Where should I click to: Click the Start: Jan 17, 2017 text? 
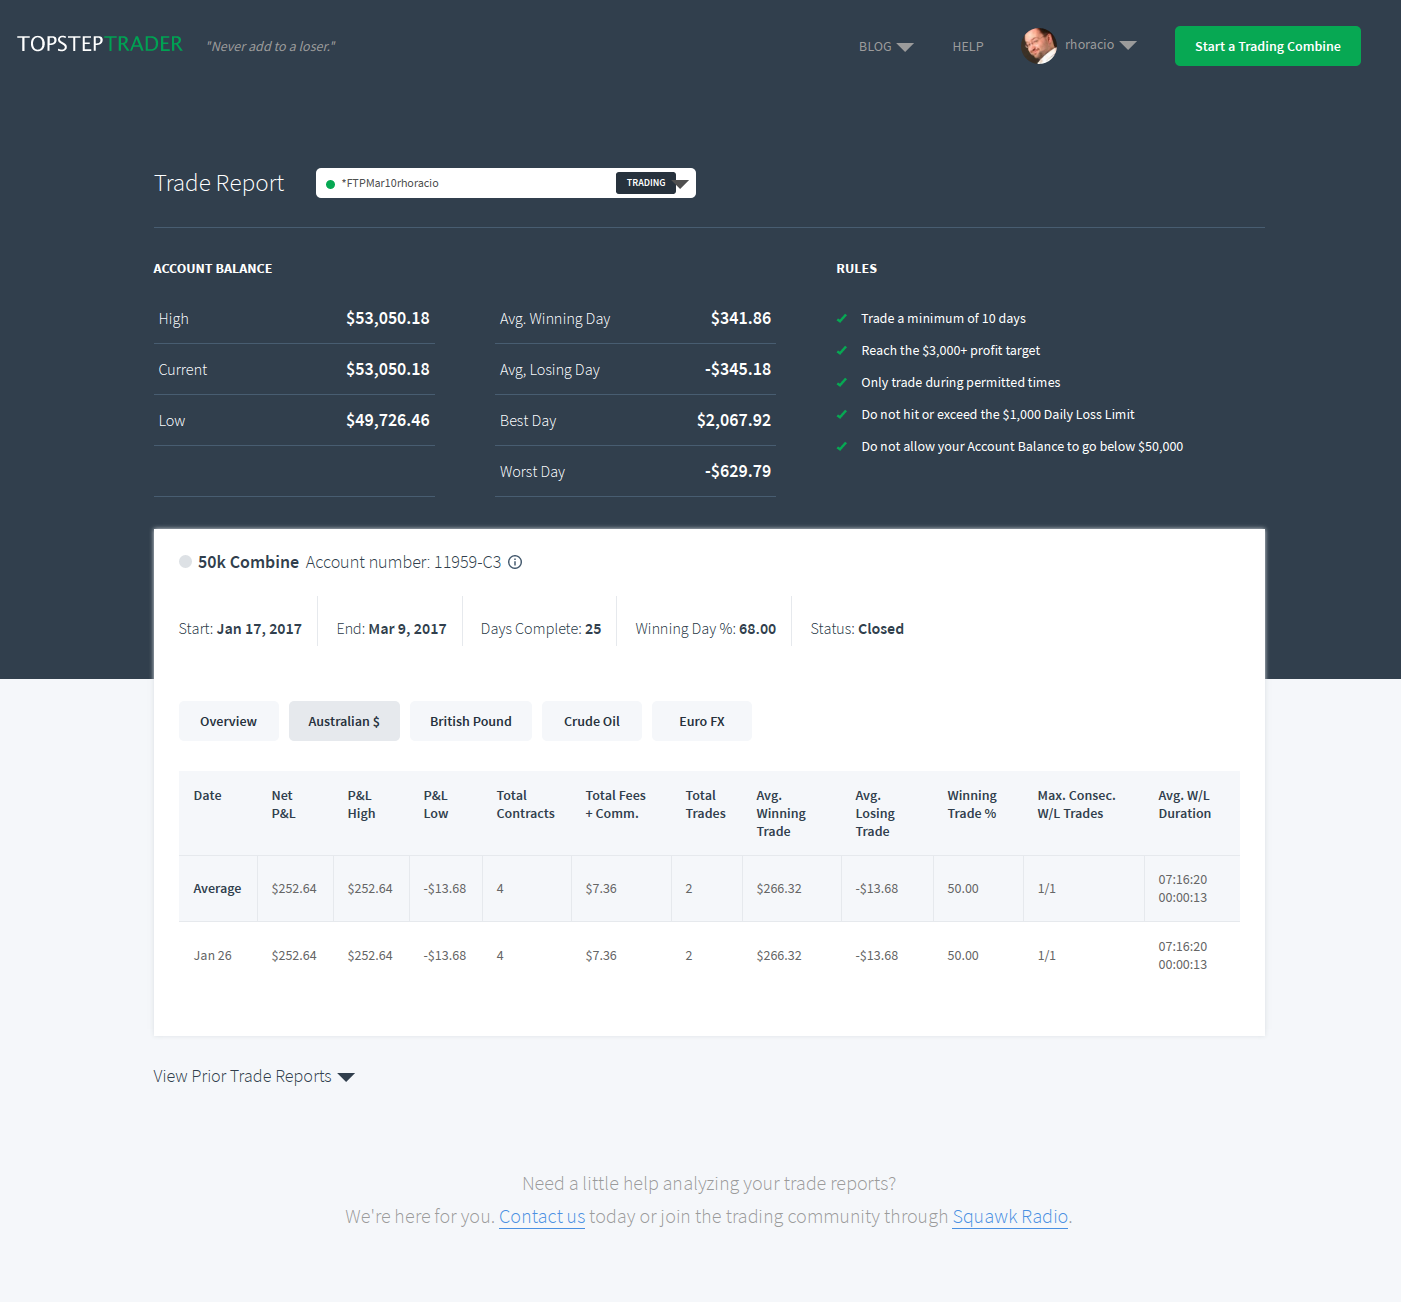coord(240,629)
